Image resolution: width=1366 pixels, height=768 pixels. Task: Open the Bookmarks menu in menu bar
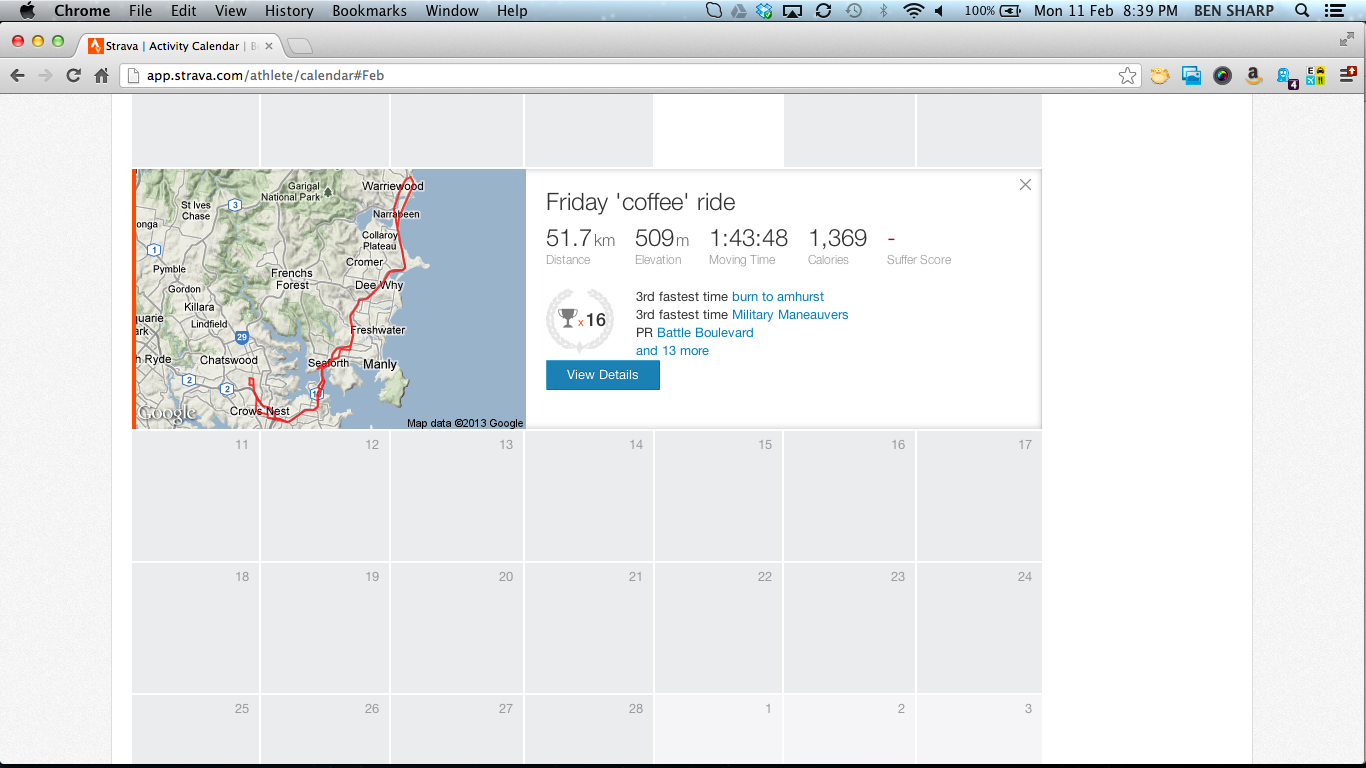point(369,11)
